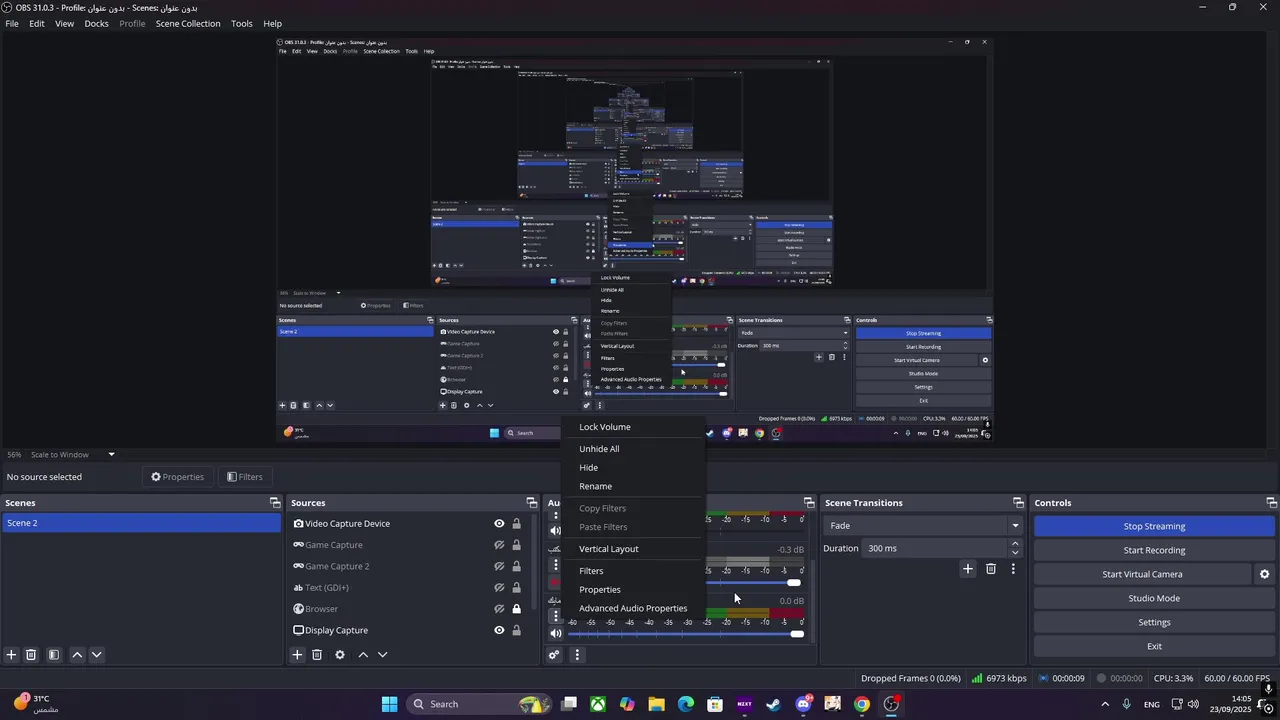This screenshot has height=720, width=1280.
Task: Move scene down arrow in Scenes dock
Action: coord(96,655)
